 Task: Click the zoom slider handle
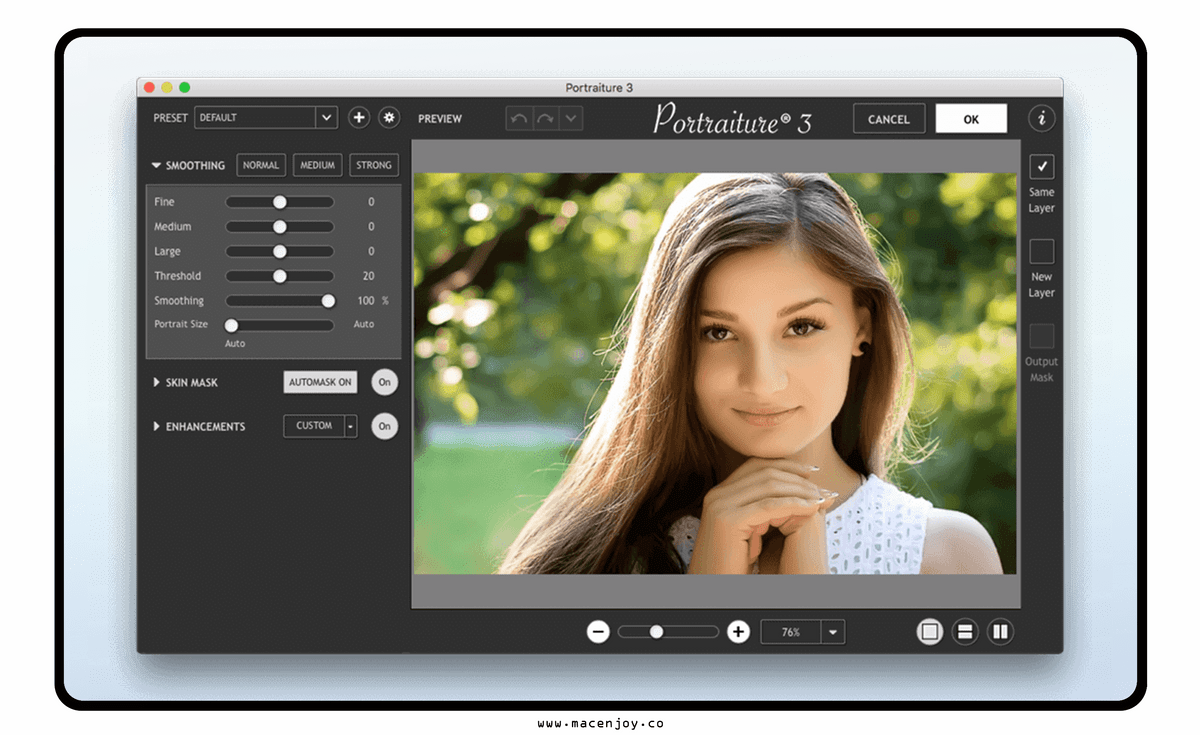pos(657,632)
